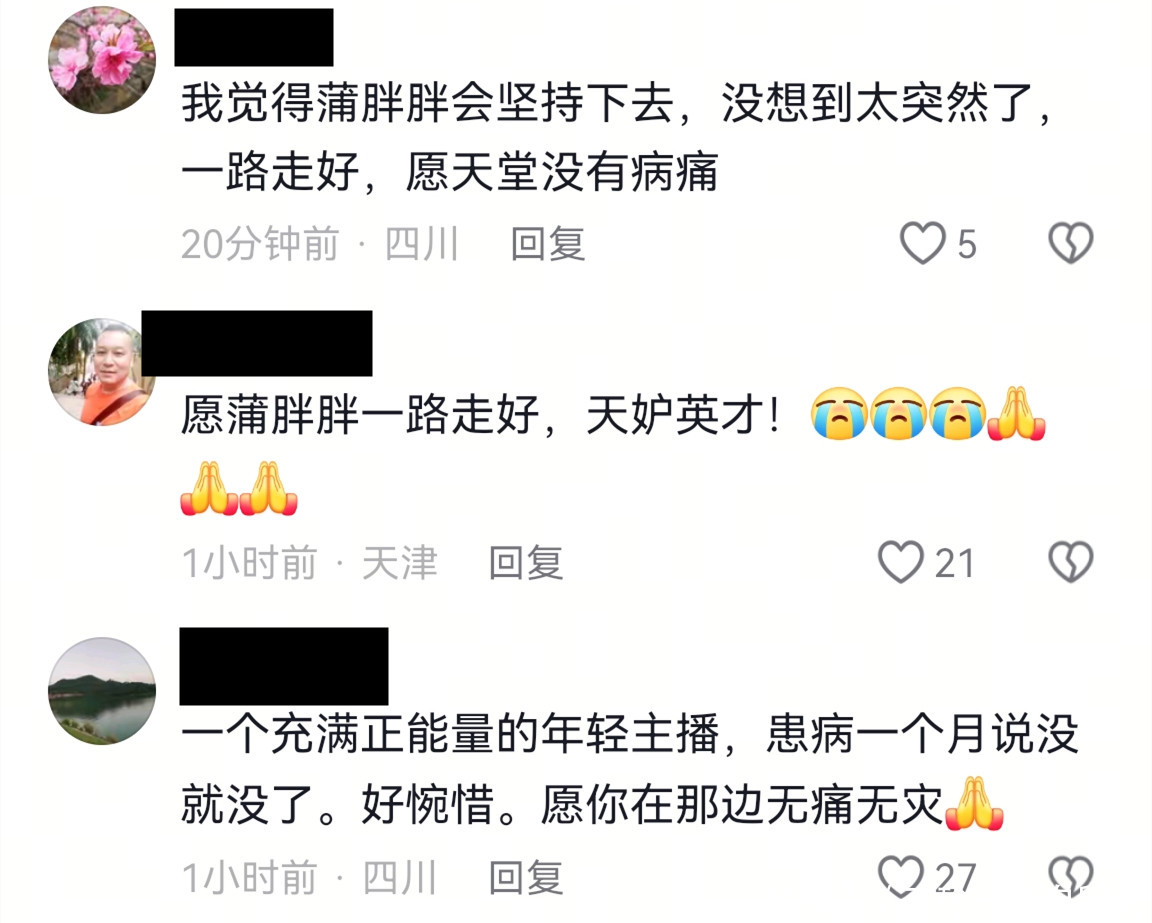This screenshot has width=1152, height=923.
Task: Tap broken heart on the last comment
Action: (x=1070, y=877)
